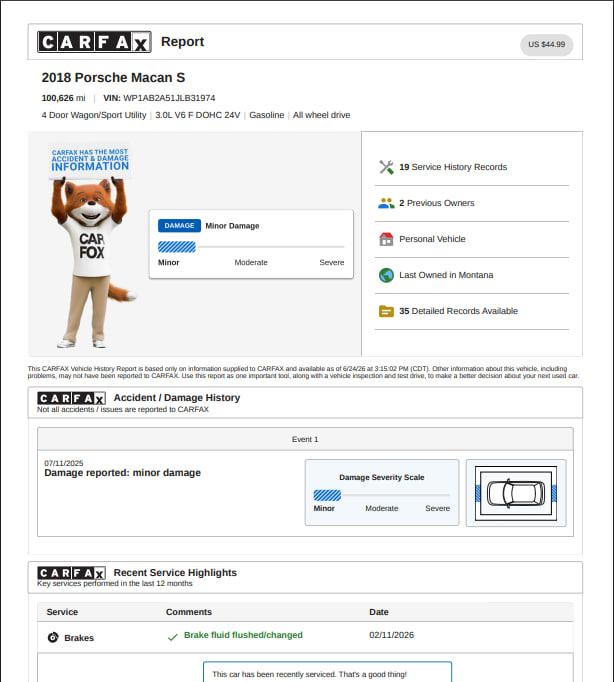Click the wrench service history icon

pos(386,167)
